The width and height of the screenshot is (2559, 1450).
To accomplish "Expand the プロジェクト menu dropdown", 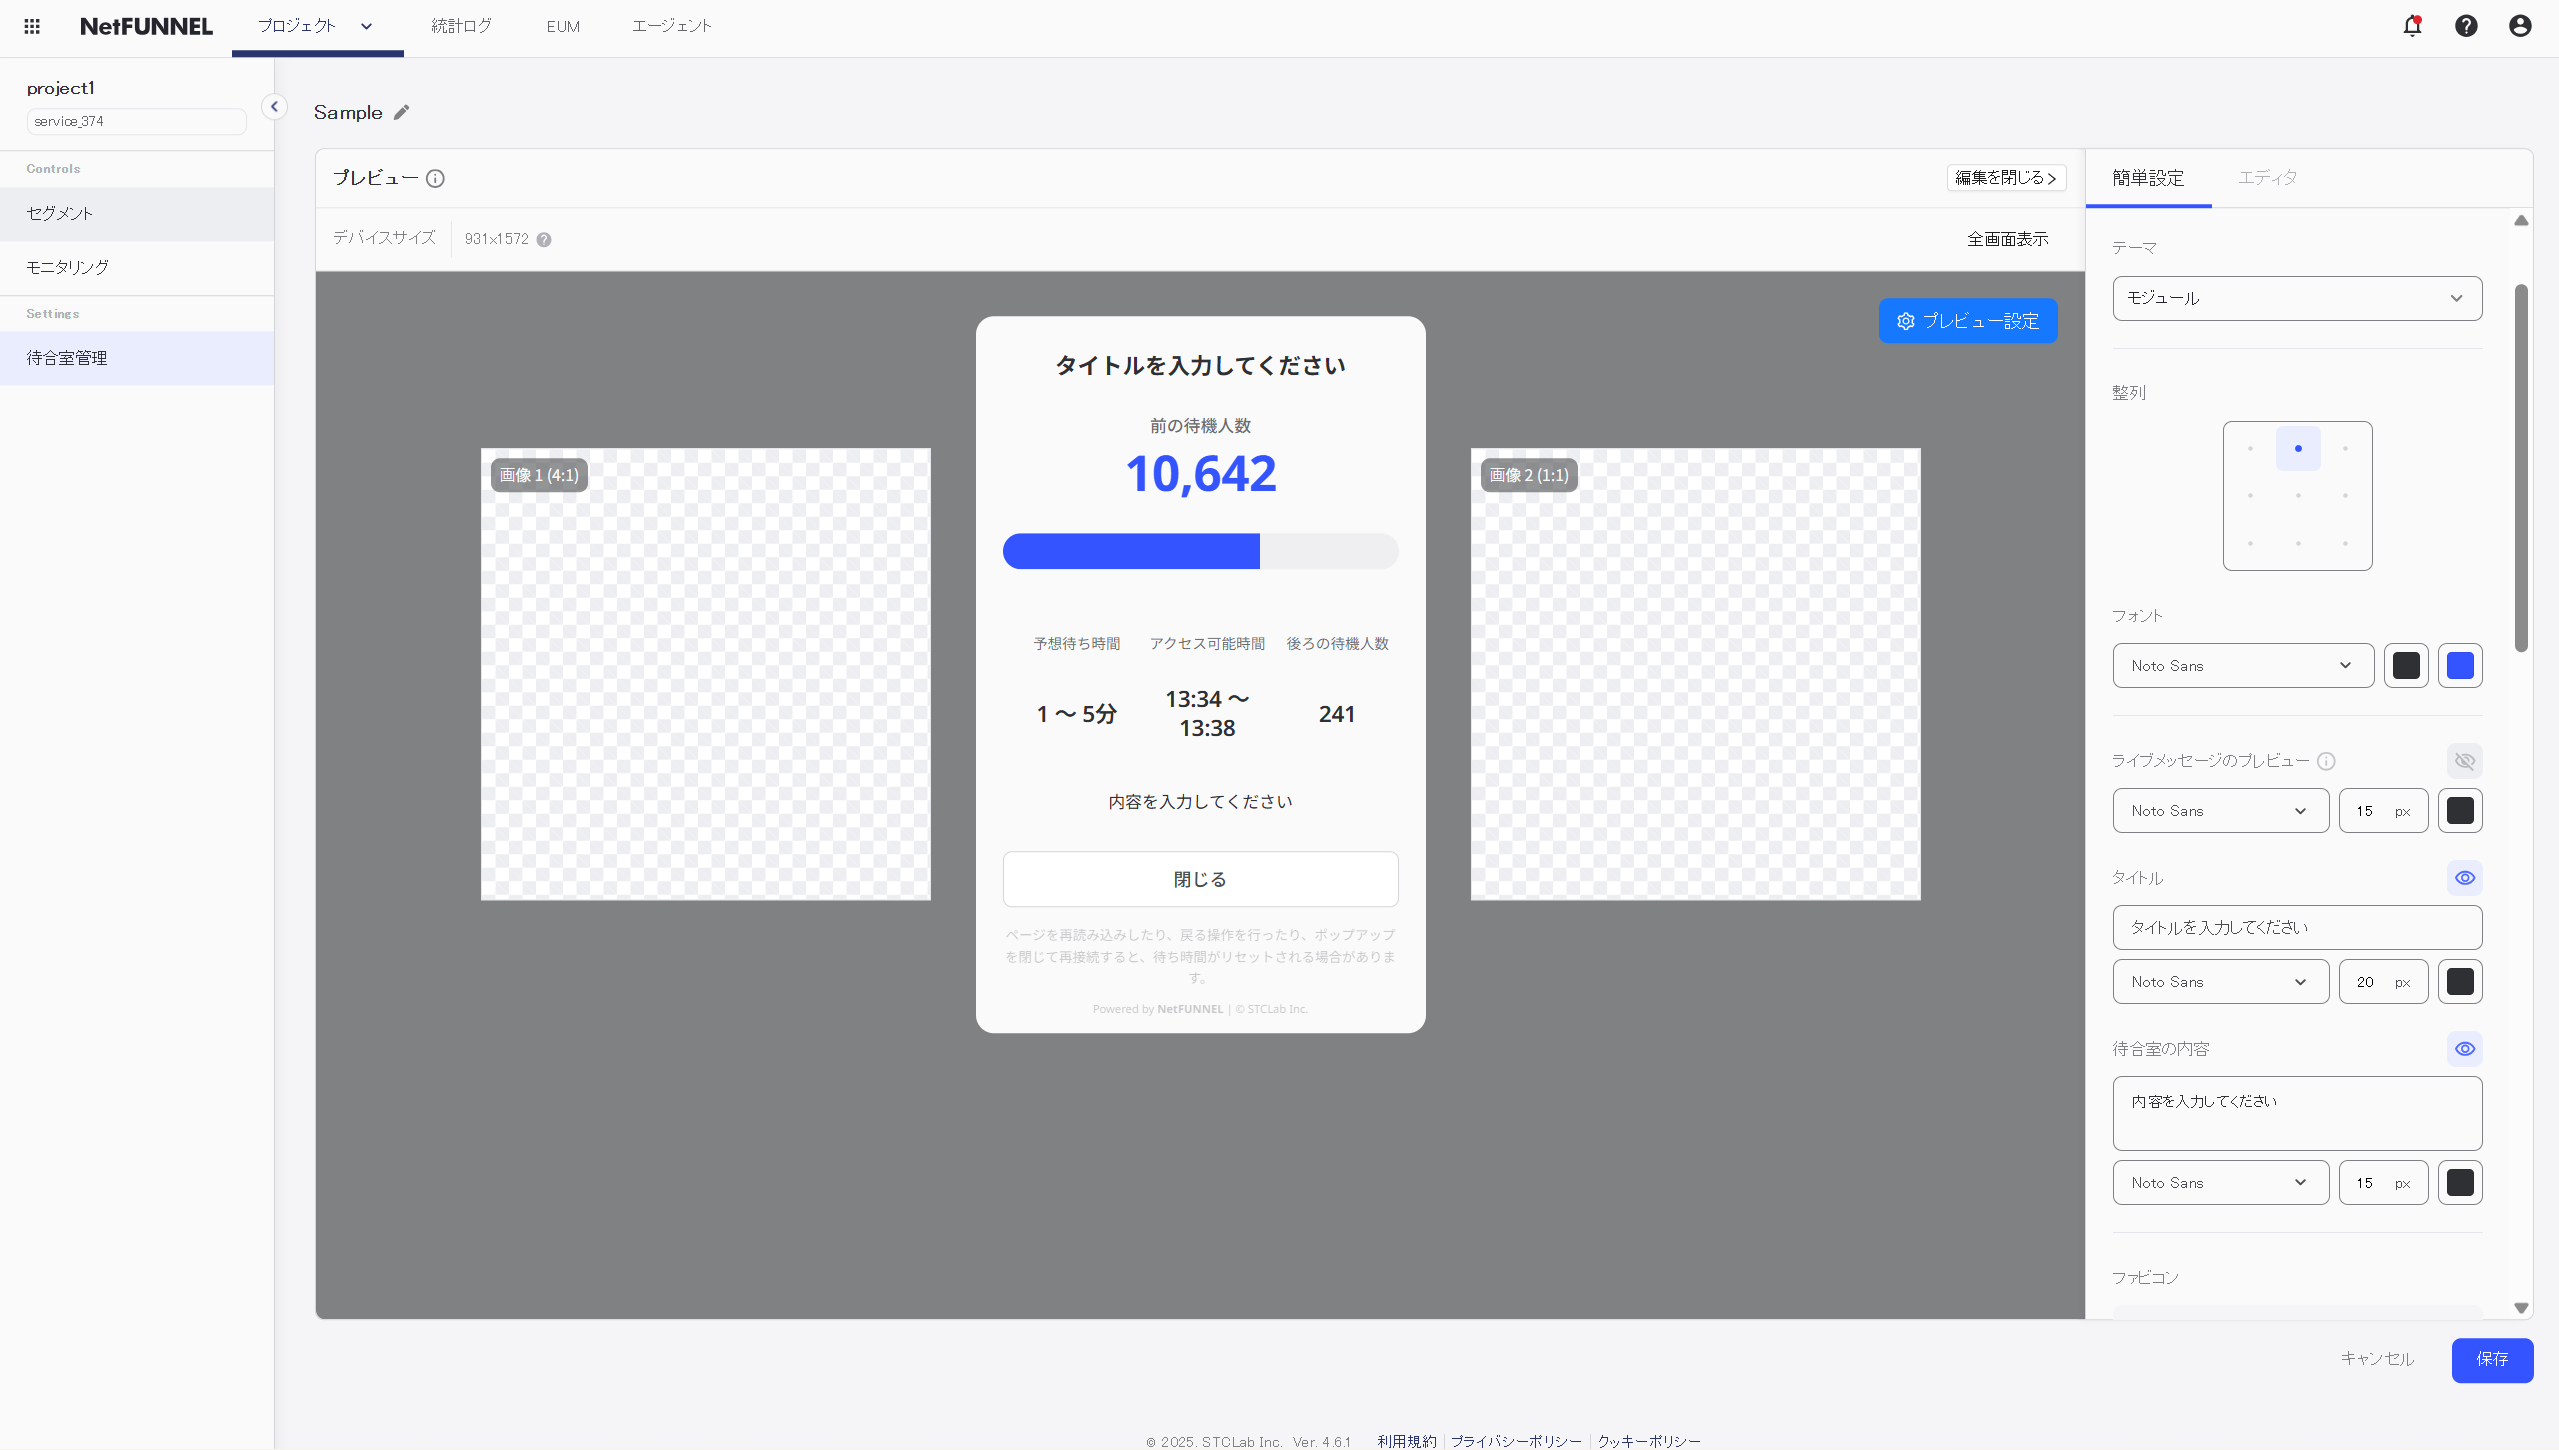I will [x=366, y=27].
